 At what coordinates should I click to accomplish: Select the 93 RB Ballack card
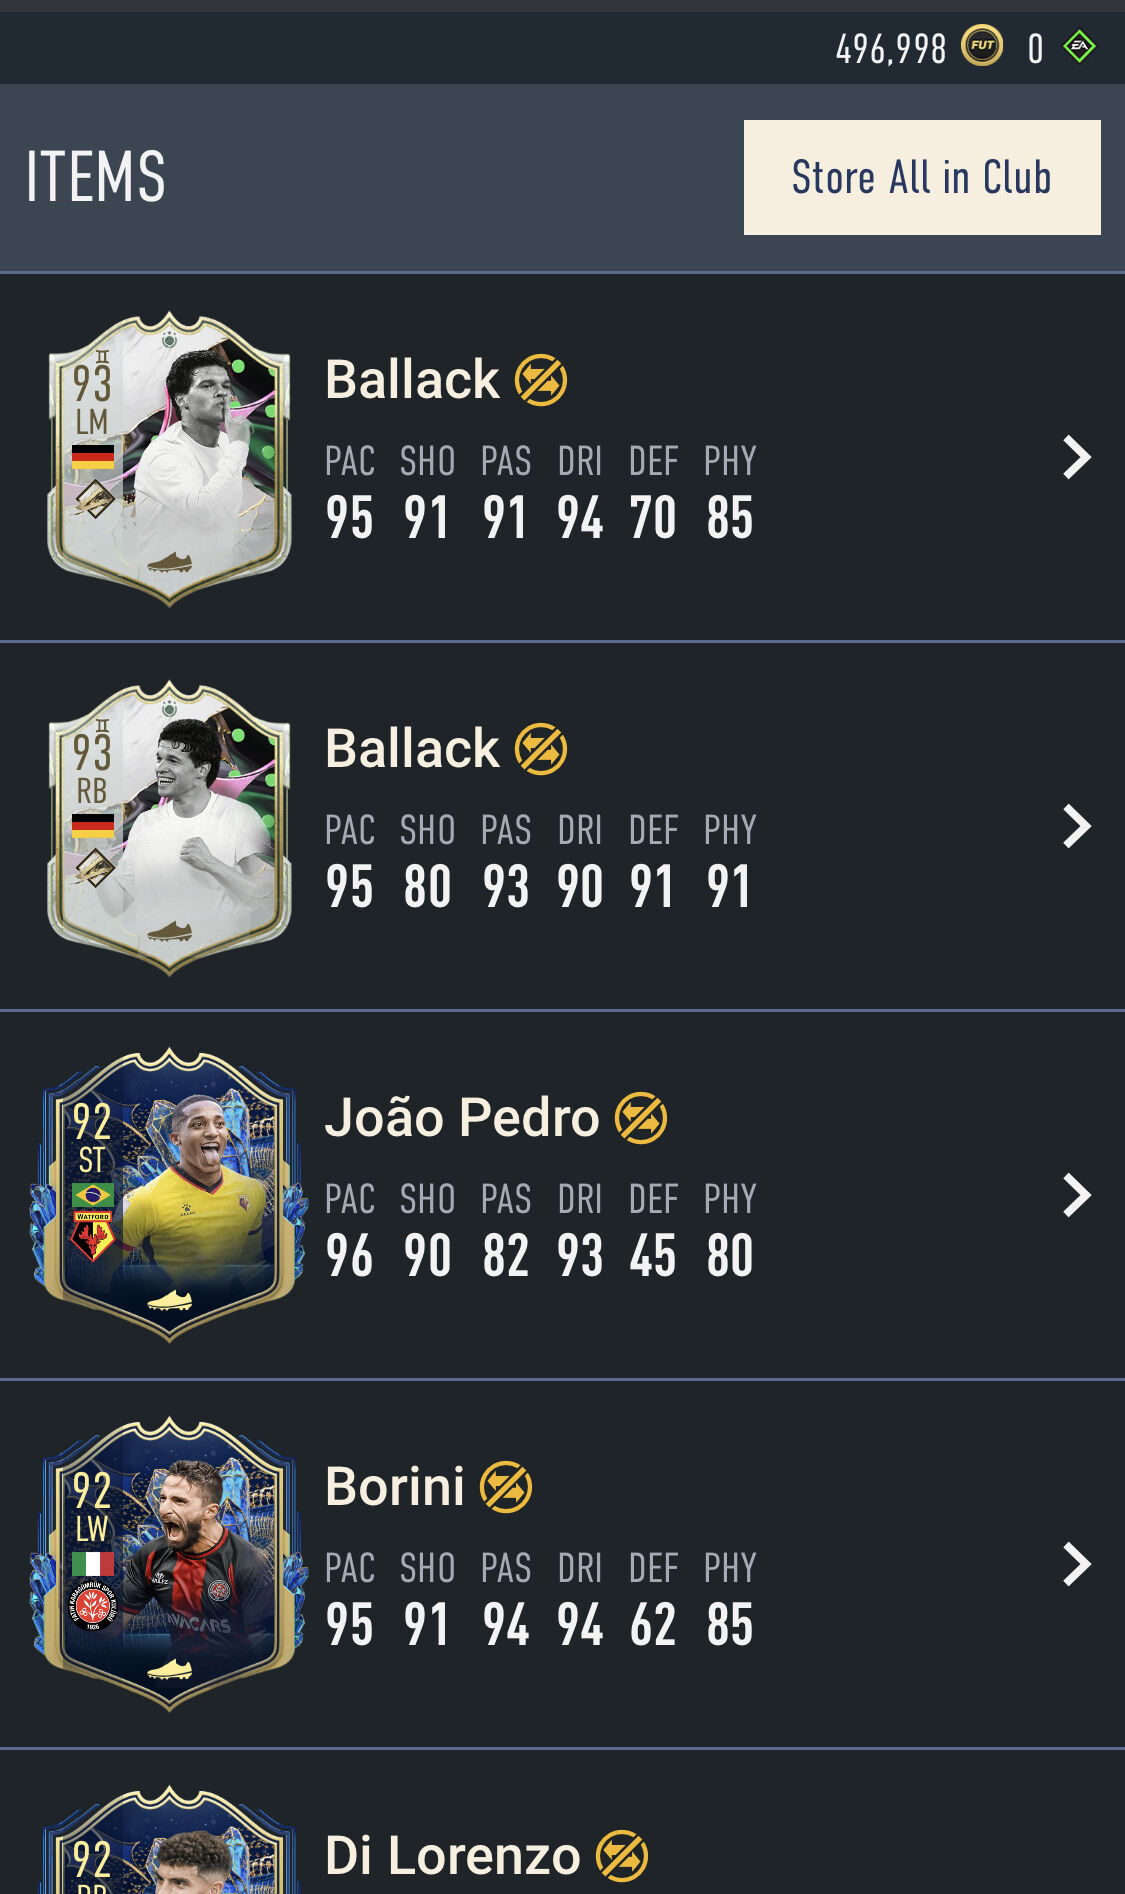[x=169, y=827]
